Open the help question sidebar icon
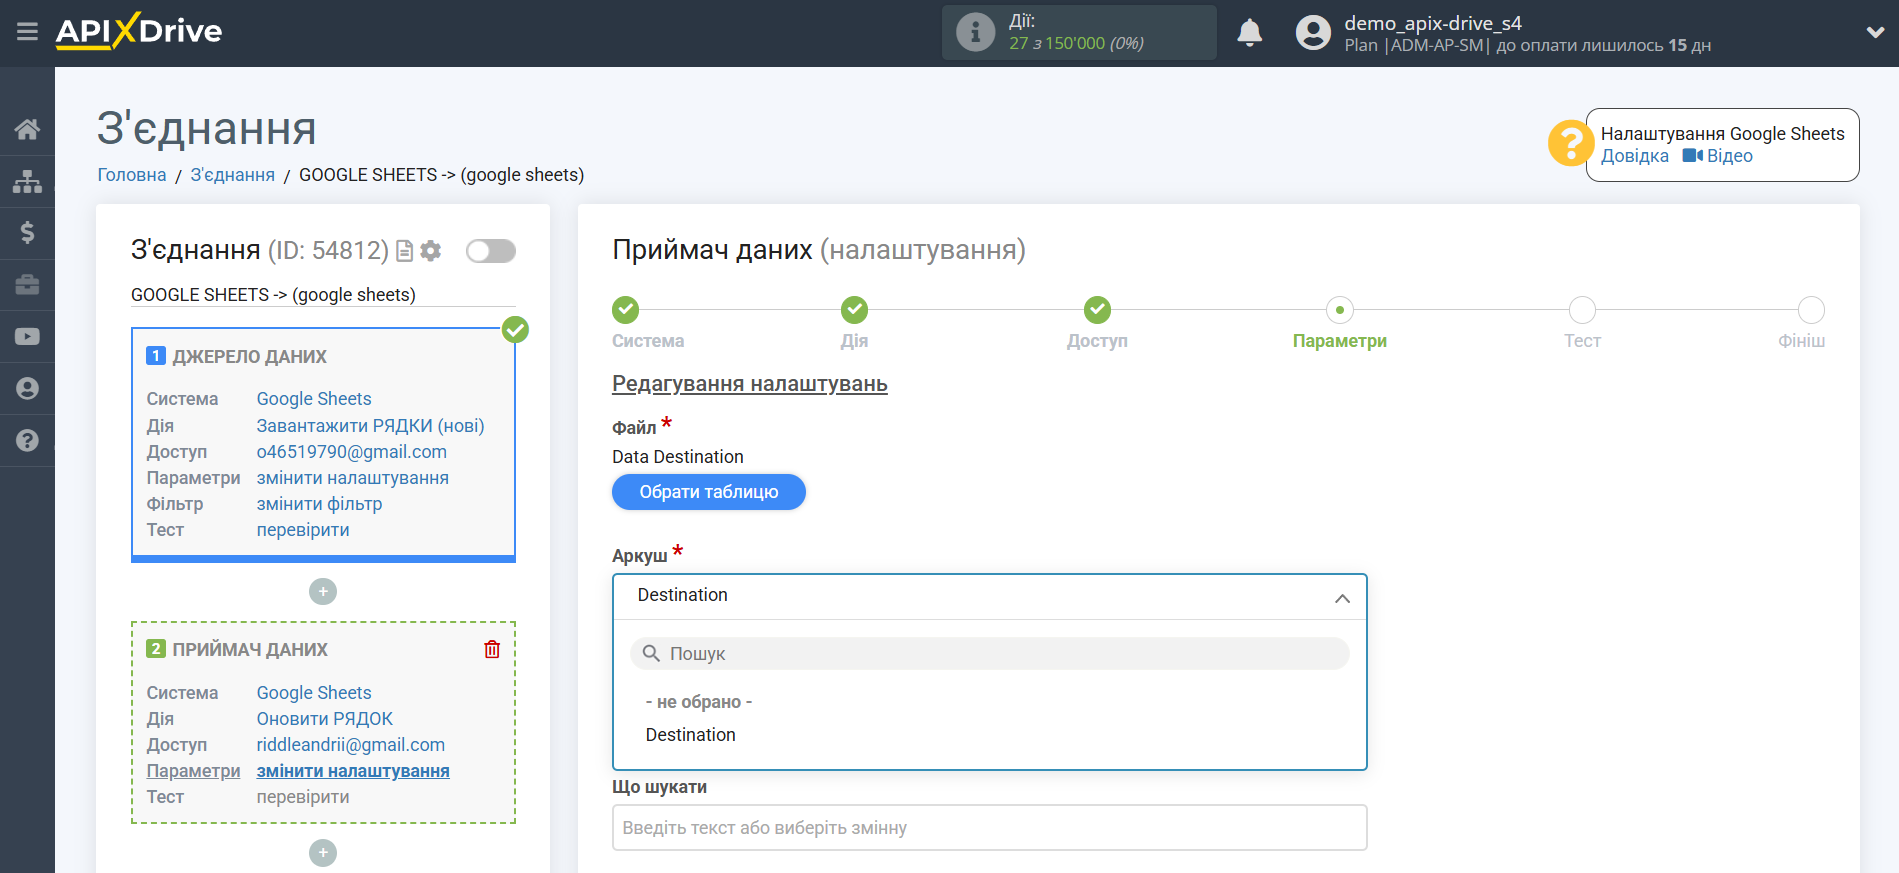 pyautogui.click(x=27, y=441)
